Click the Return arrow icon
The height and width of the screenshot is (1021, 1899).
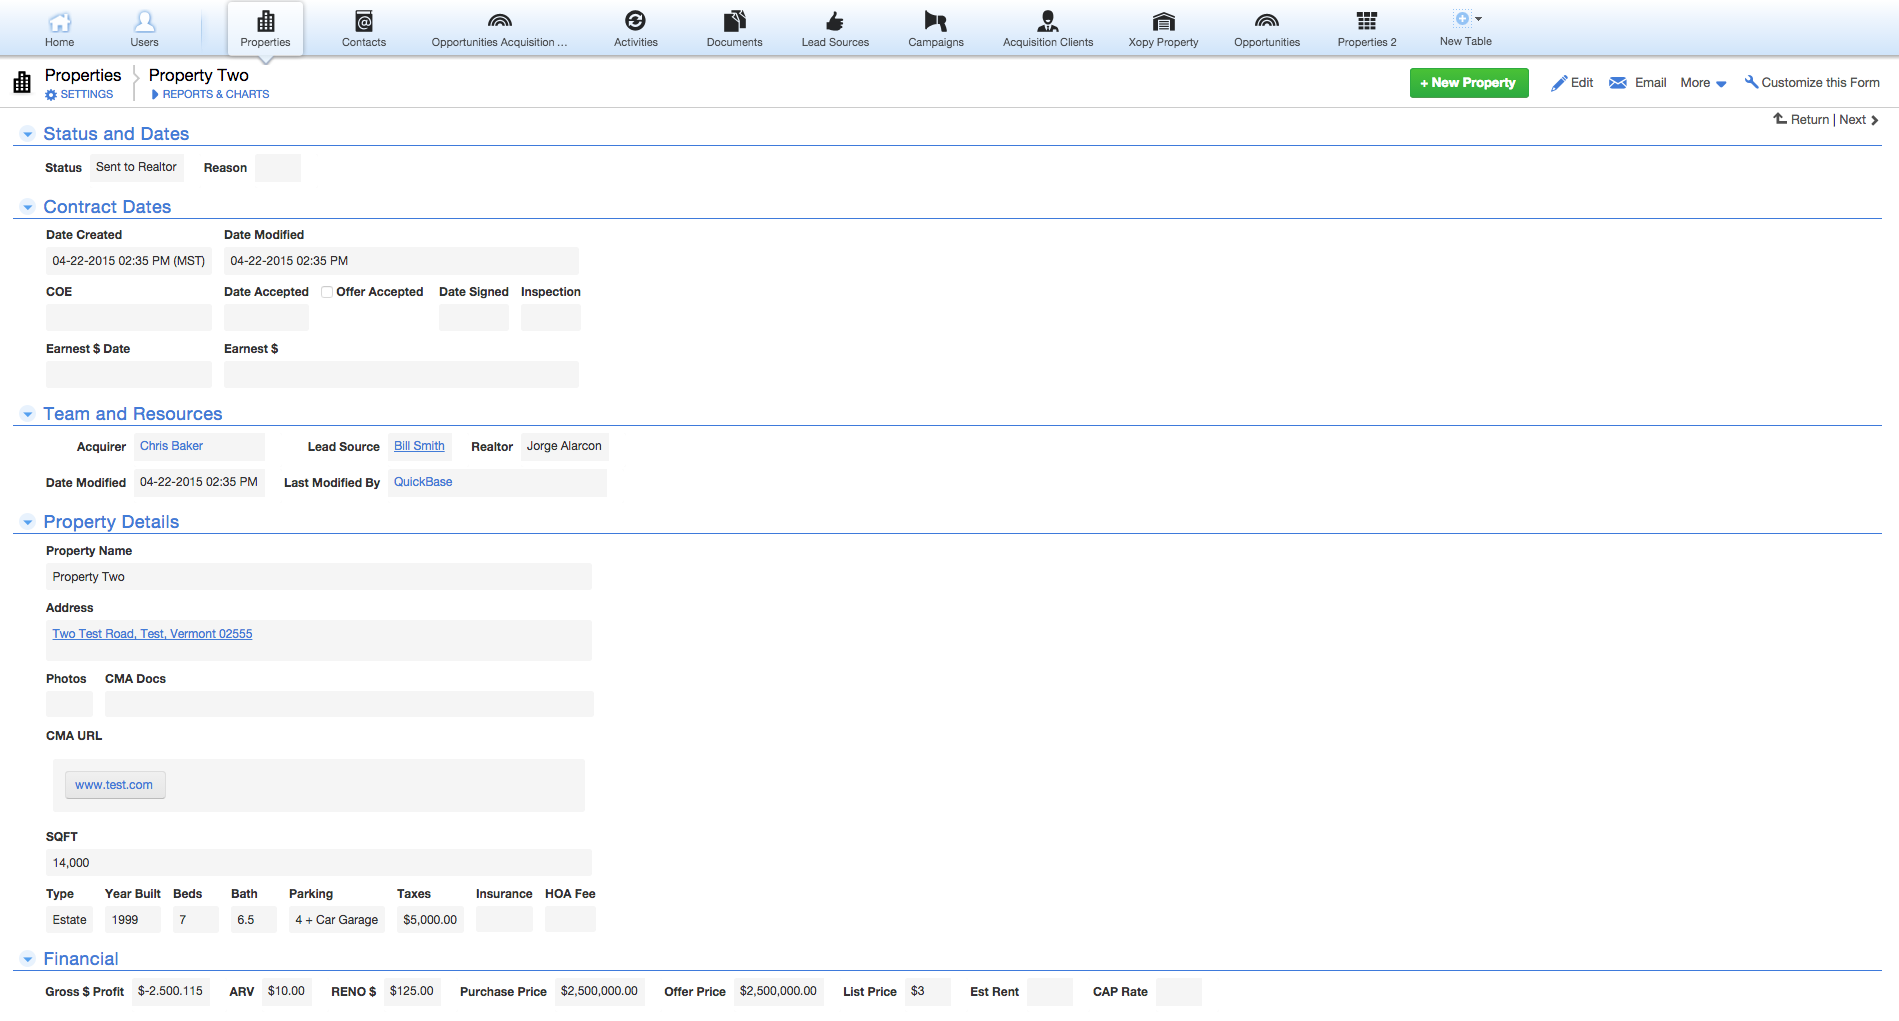tap(1780, 119)
